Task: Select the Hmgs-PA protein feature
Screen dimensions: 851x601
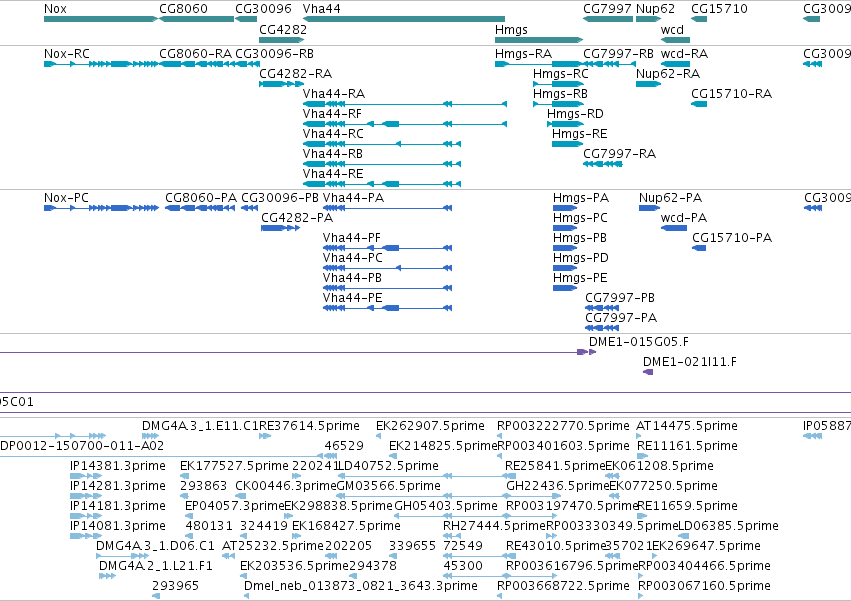Action: click(565, 208)
